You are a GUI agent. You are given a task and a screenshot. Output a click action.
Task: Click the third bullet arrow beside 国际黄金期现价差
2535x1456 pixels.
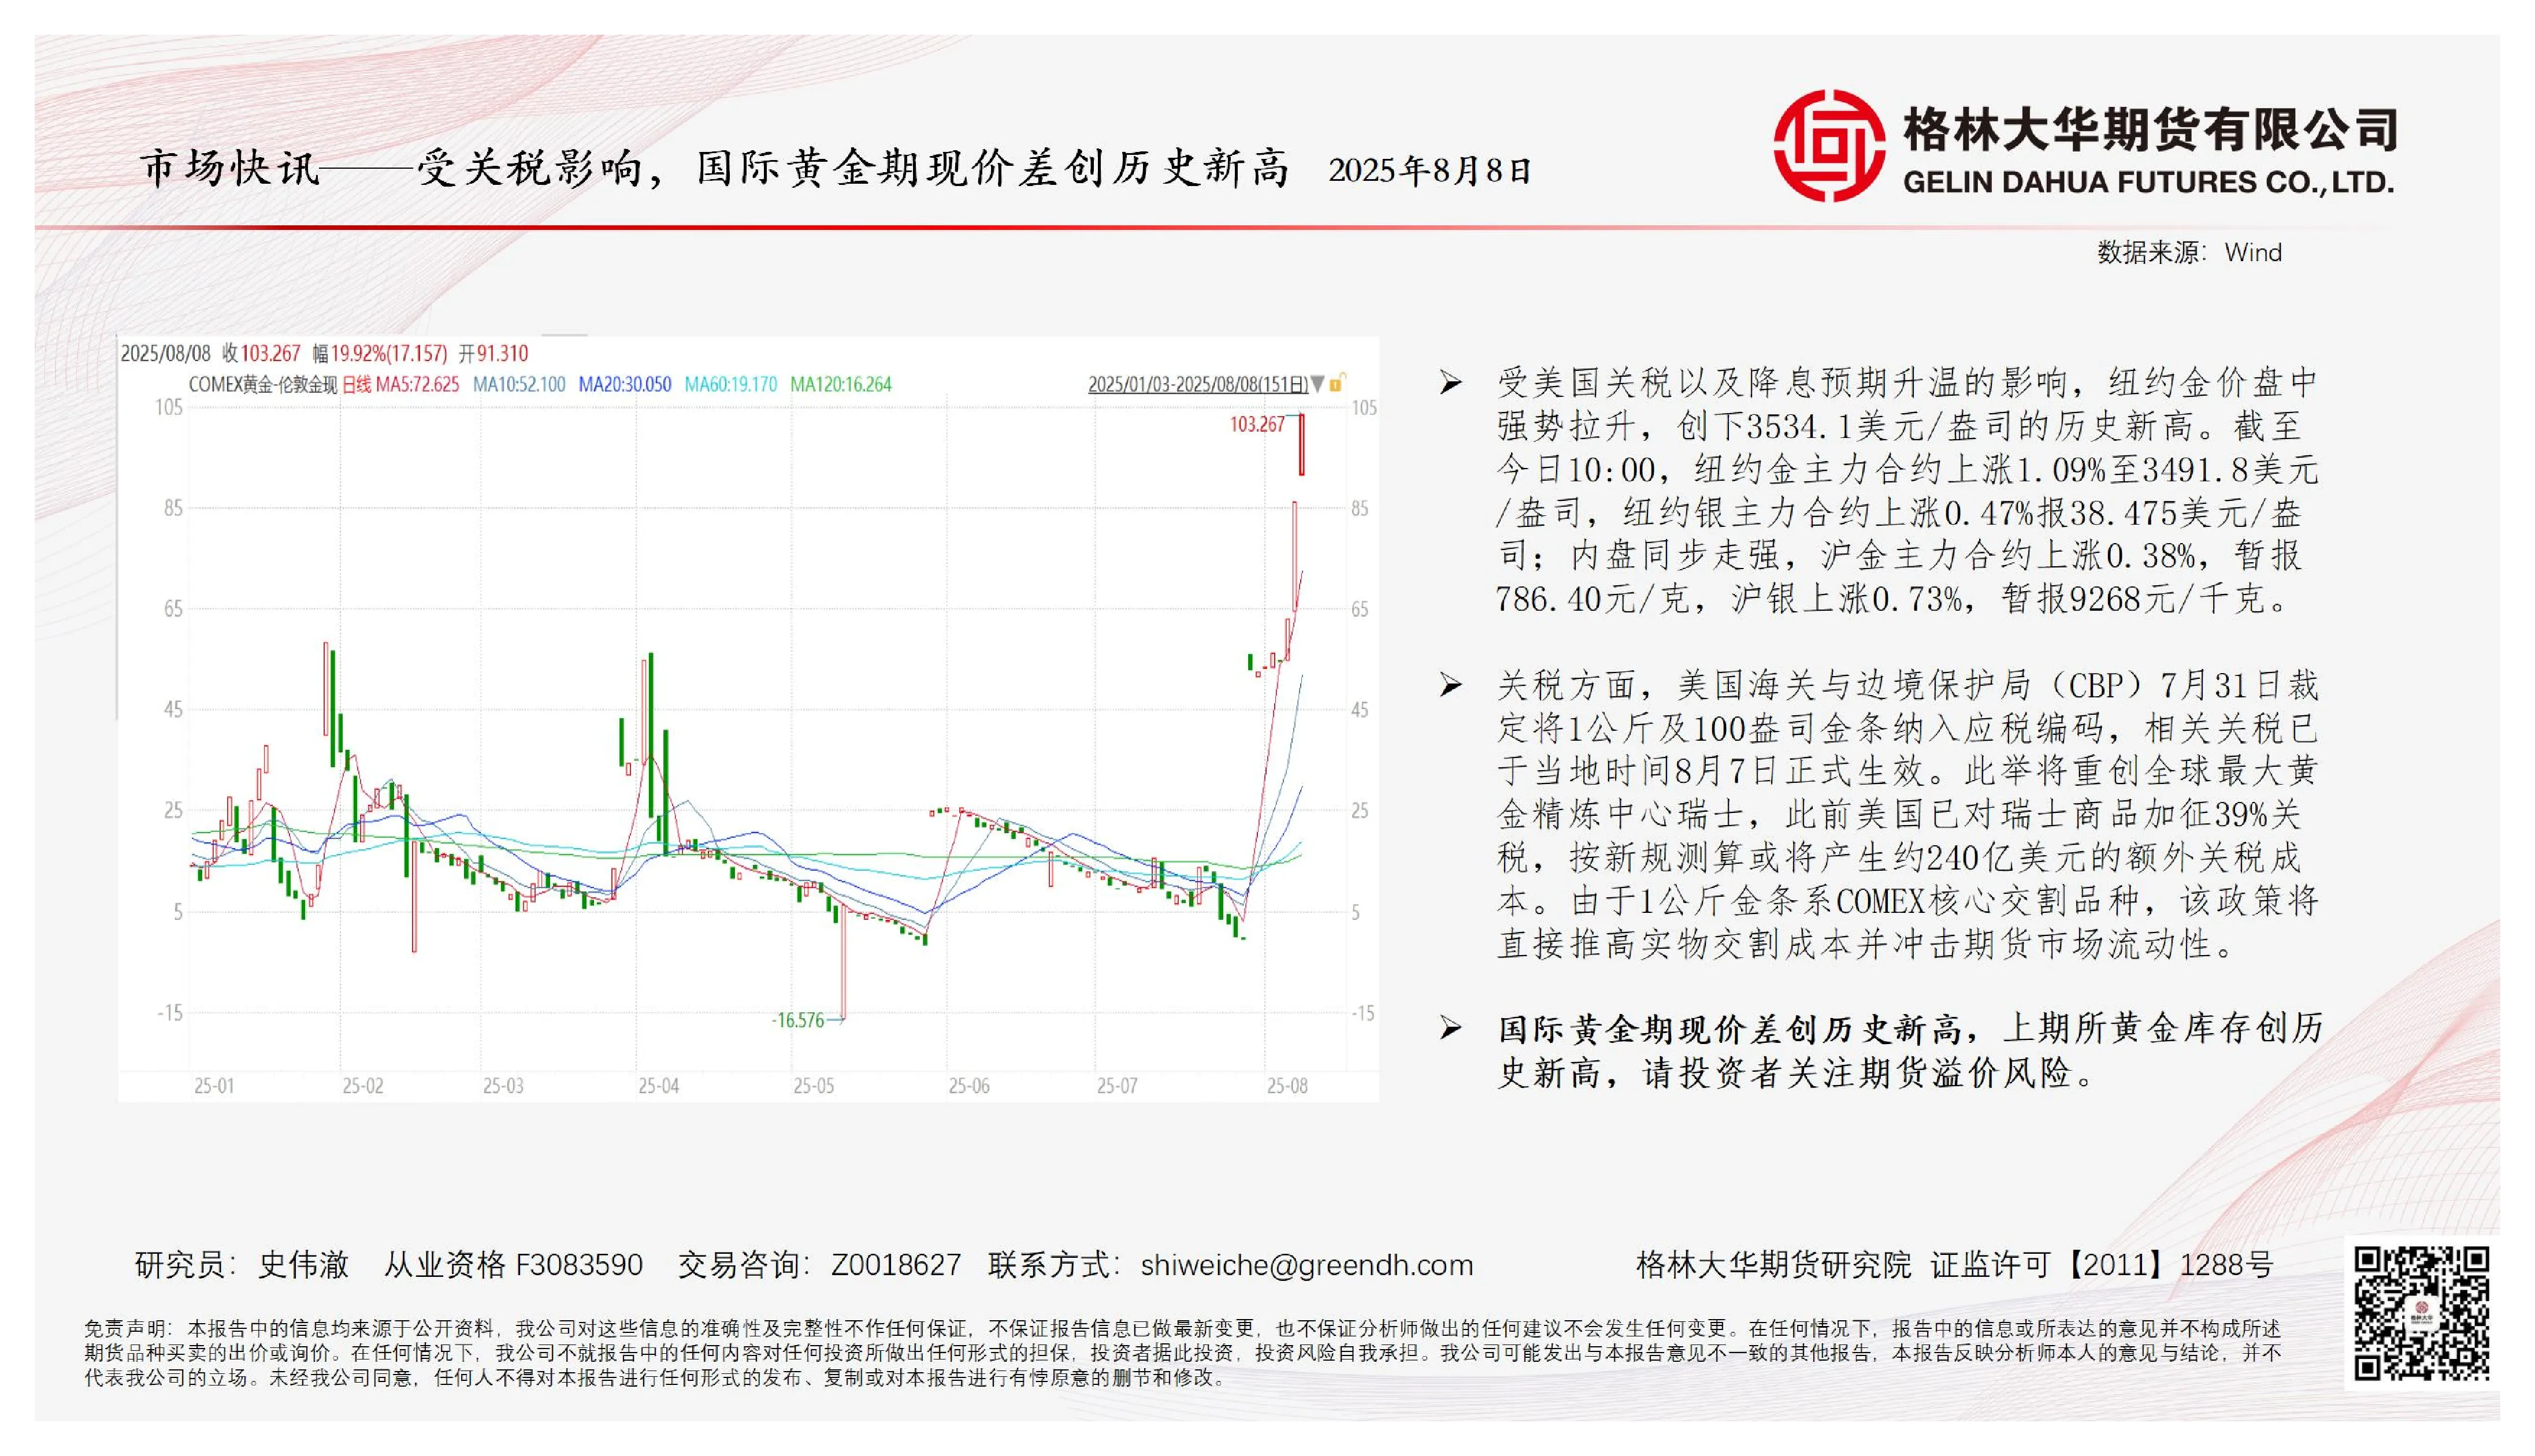[1451, 1029]
